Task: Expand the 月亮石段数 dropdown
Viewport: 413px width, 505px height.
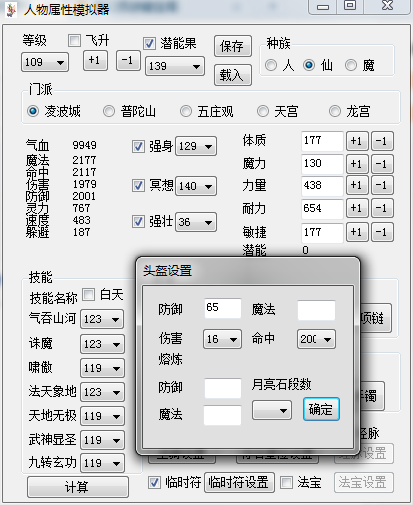Action: pos(272,410)
